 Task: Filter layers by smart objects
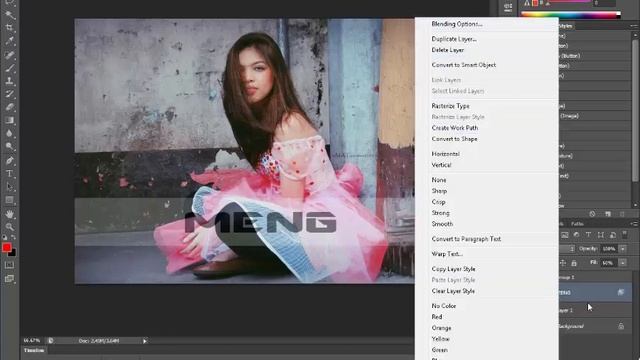click(612, 235)
